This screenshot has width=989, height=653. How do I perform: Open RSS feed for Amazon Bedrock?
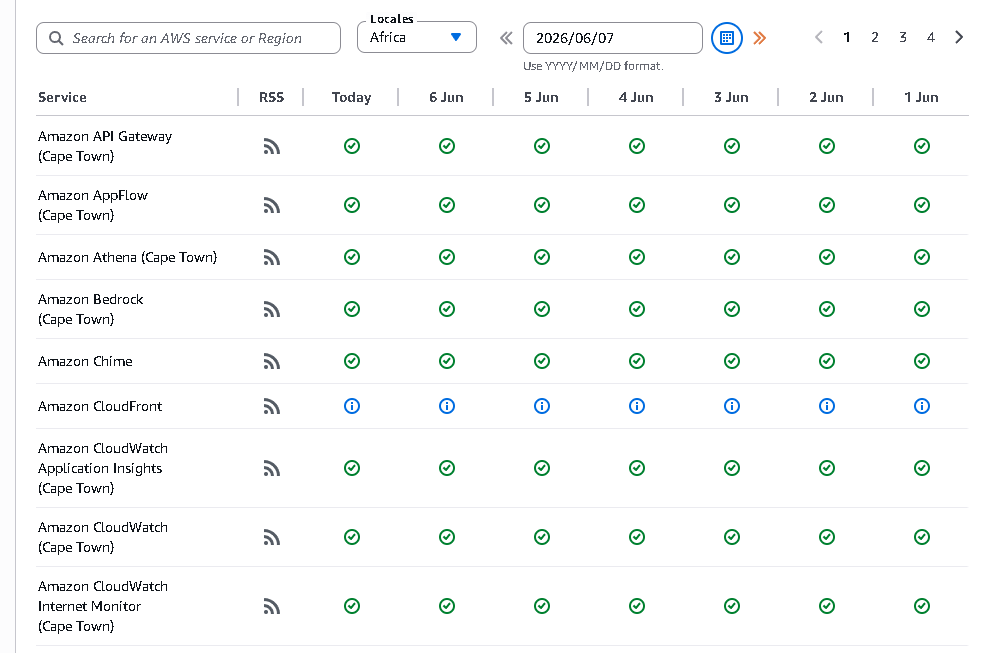pos(271,309)
